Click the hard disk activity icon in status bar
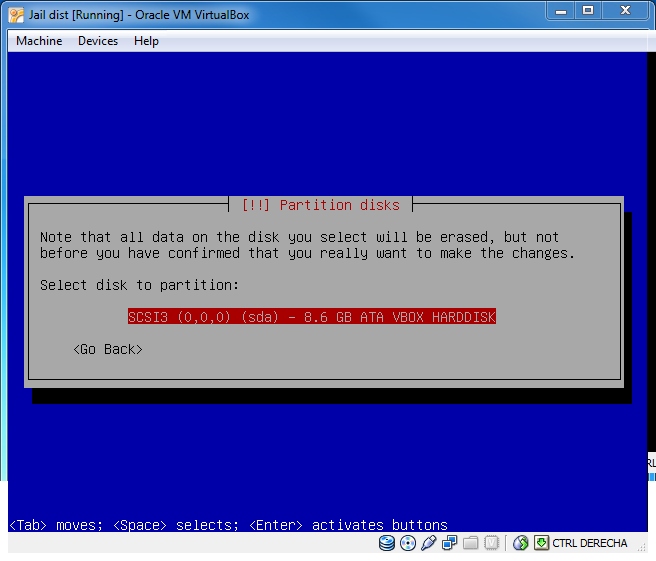Screen dimensions: 656x561 coord(387,543)
